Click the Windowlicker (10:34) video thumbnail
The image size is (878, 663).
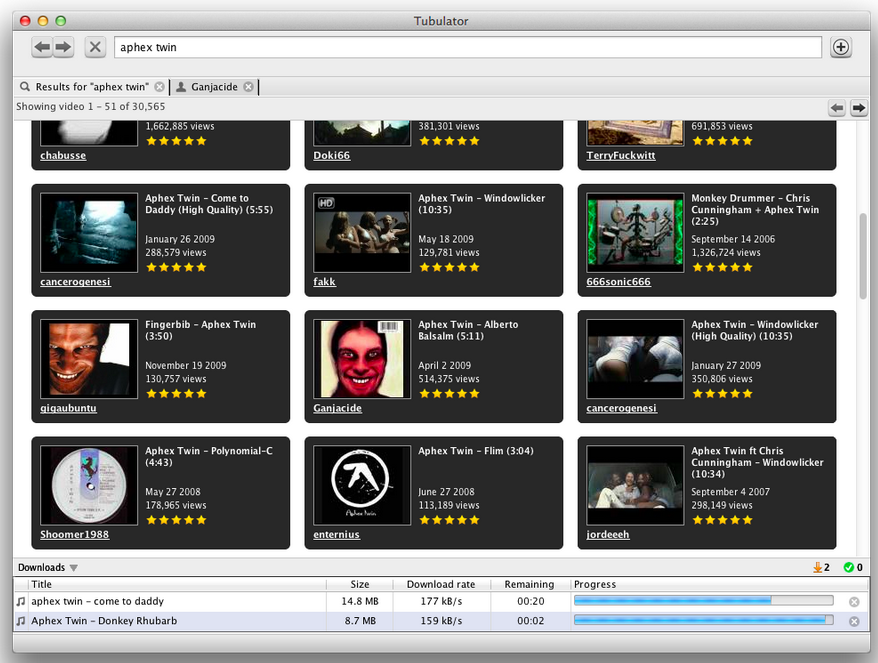click(635, 485)
